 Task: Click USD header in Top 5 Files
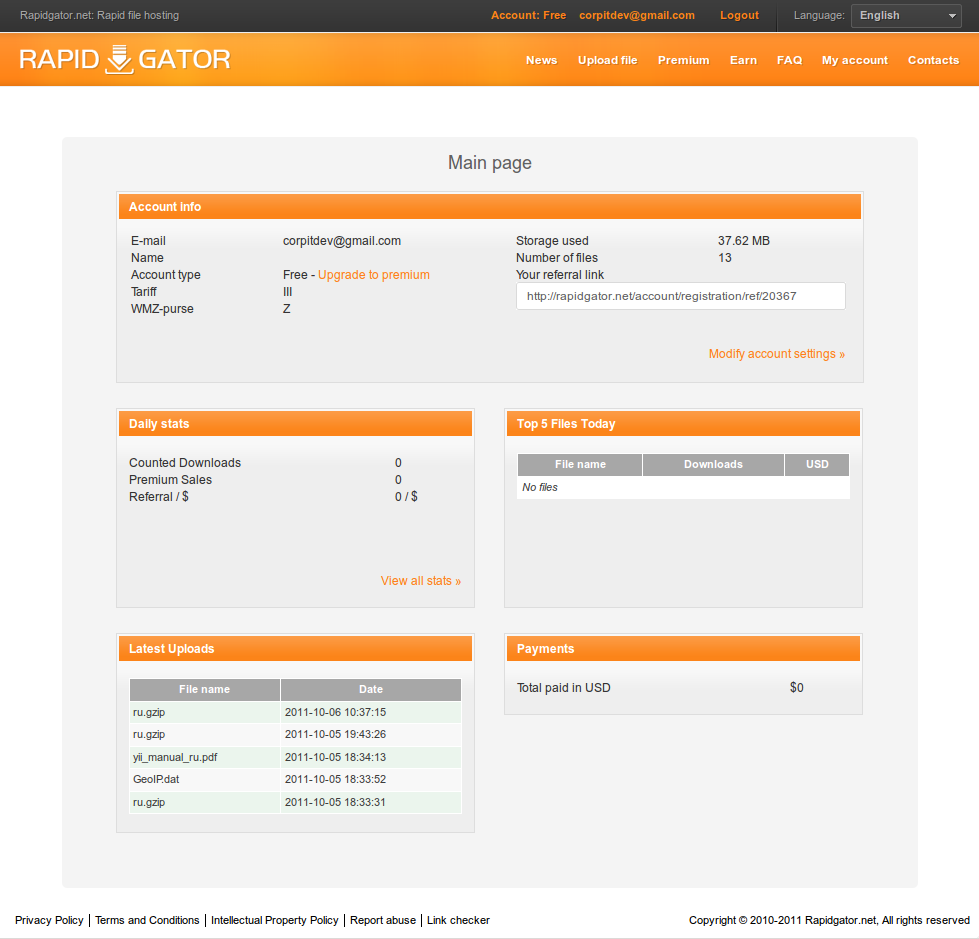(817, 465)
